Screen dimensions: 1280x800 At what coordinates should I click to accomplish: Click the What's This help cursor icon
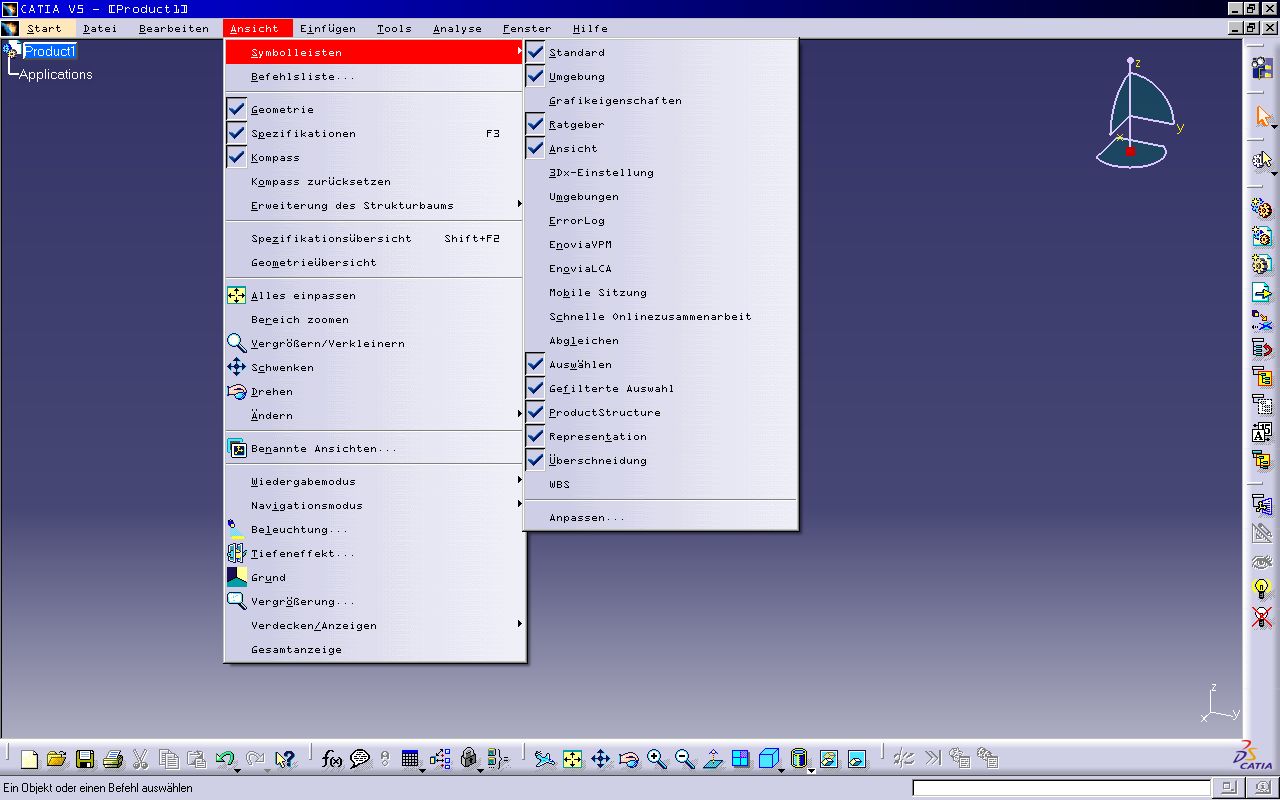pos(284,759)
